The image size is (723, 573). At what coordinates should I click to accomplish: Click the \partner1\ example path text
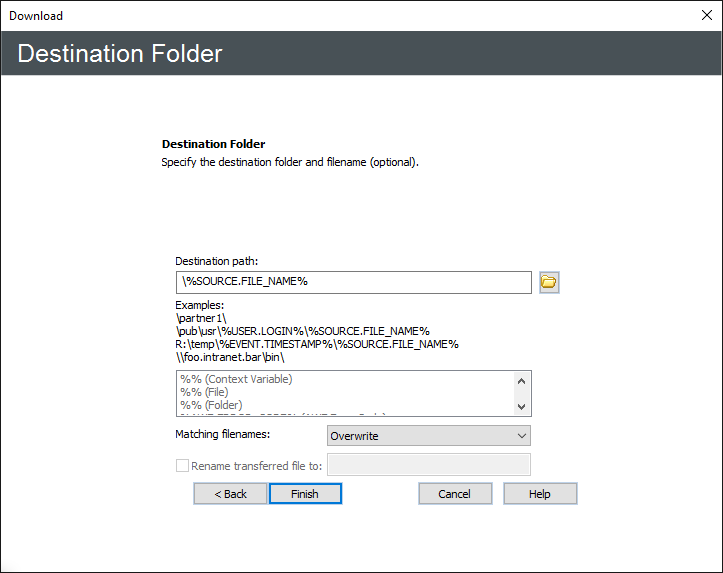[201, 318]
